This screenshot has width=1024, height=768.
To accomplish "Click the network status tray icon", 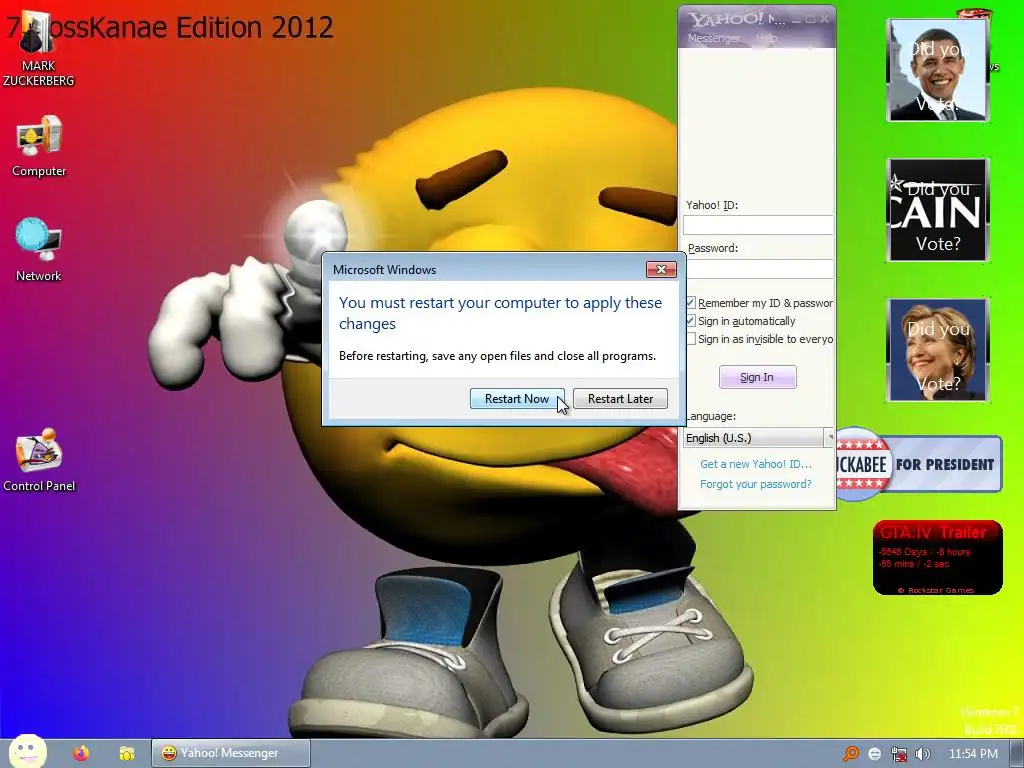I will click(899, 754).
